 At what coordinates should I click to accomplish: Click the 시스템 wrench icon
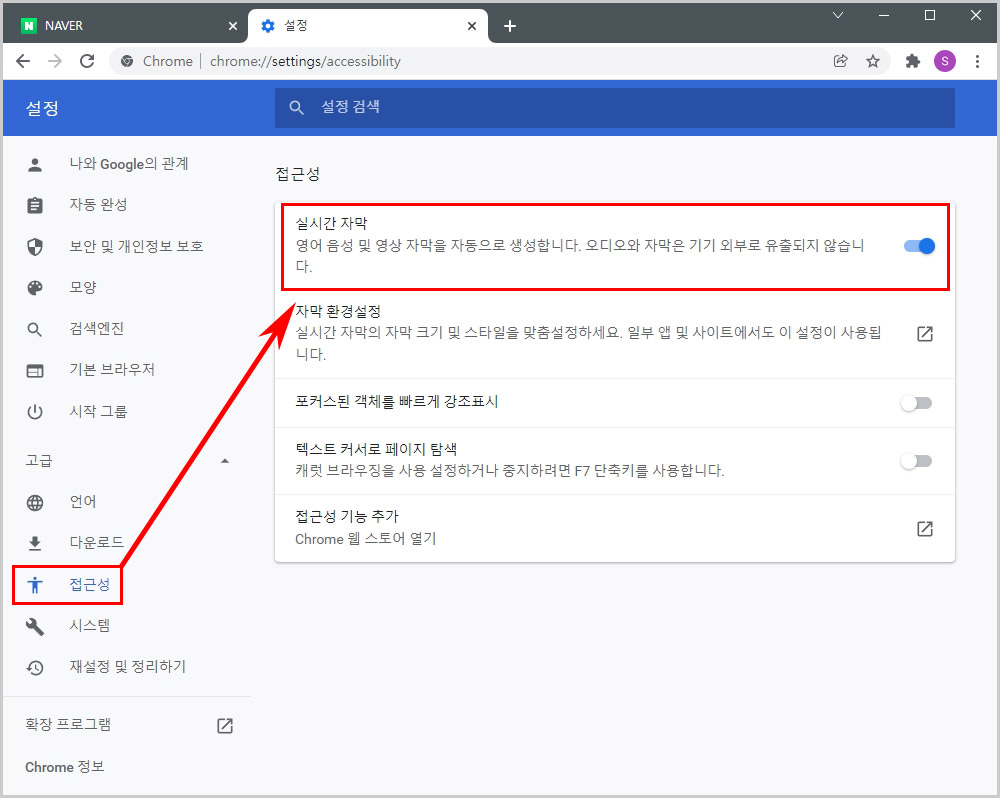(x=35, y=625)
